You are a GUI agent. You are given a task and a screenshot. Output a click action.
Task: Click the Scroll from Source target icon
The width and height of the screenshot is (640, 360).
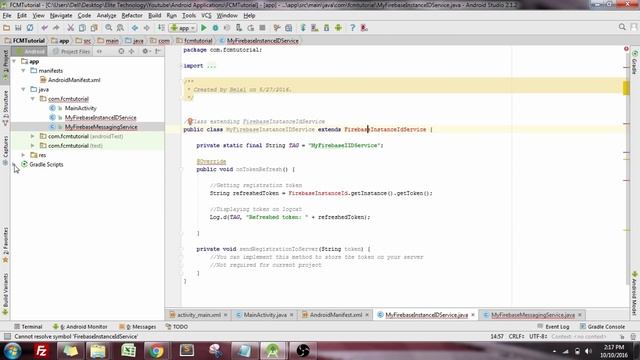(121, 51)
